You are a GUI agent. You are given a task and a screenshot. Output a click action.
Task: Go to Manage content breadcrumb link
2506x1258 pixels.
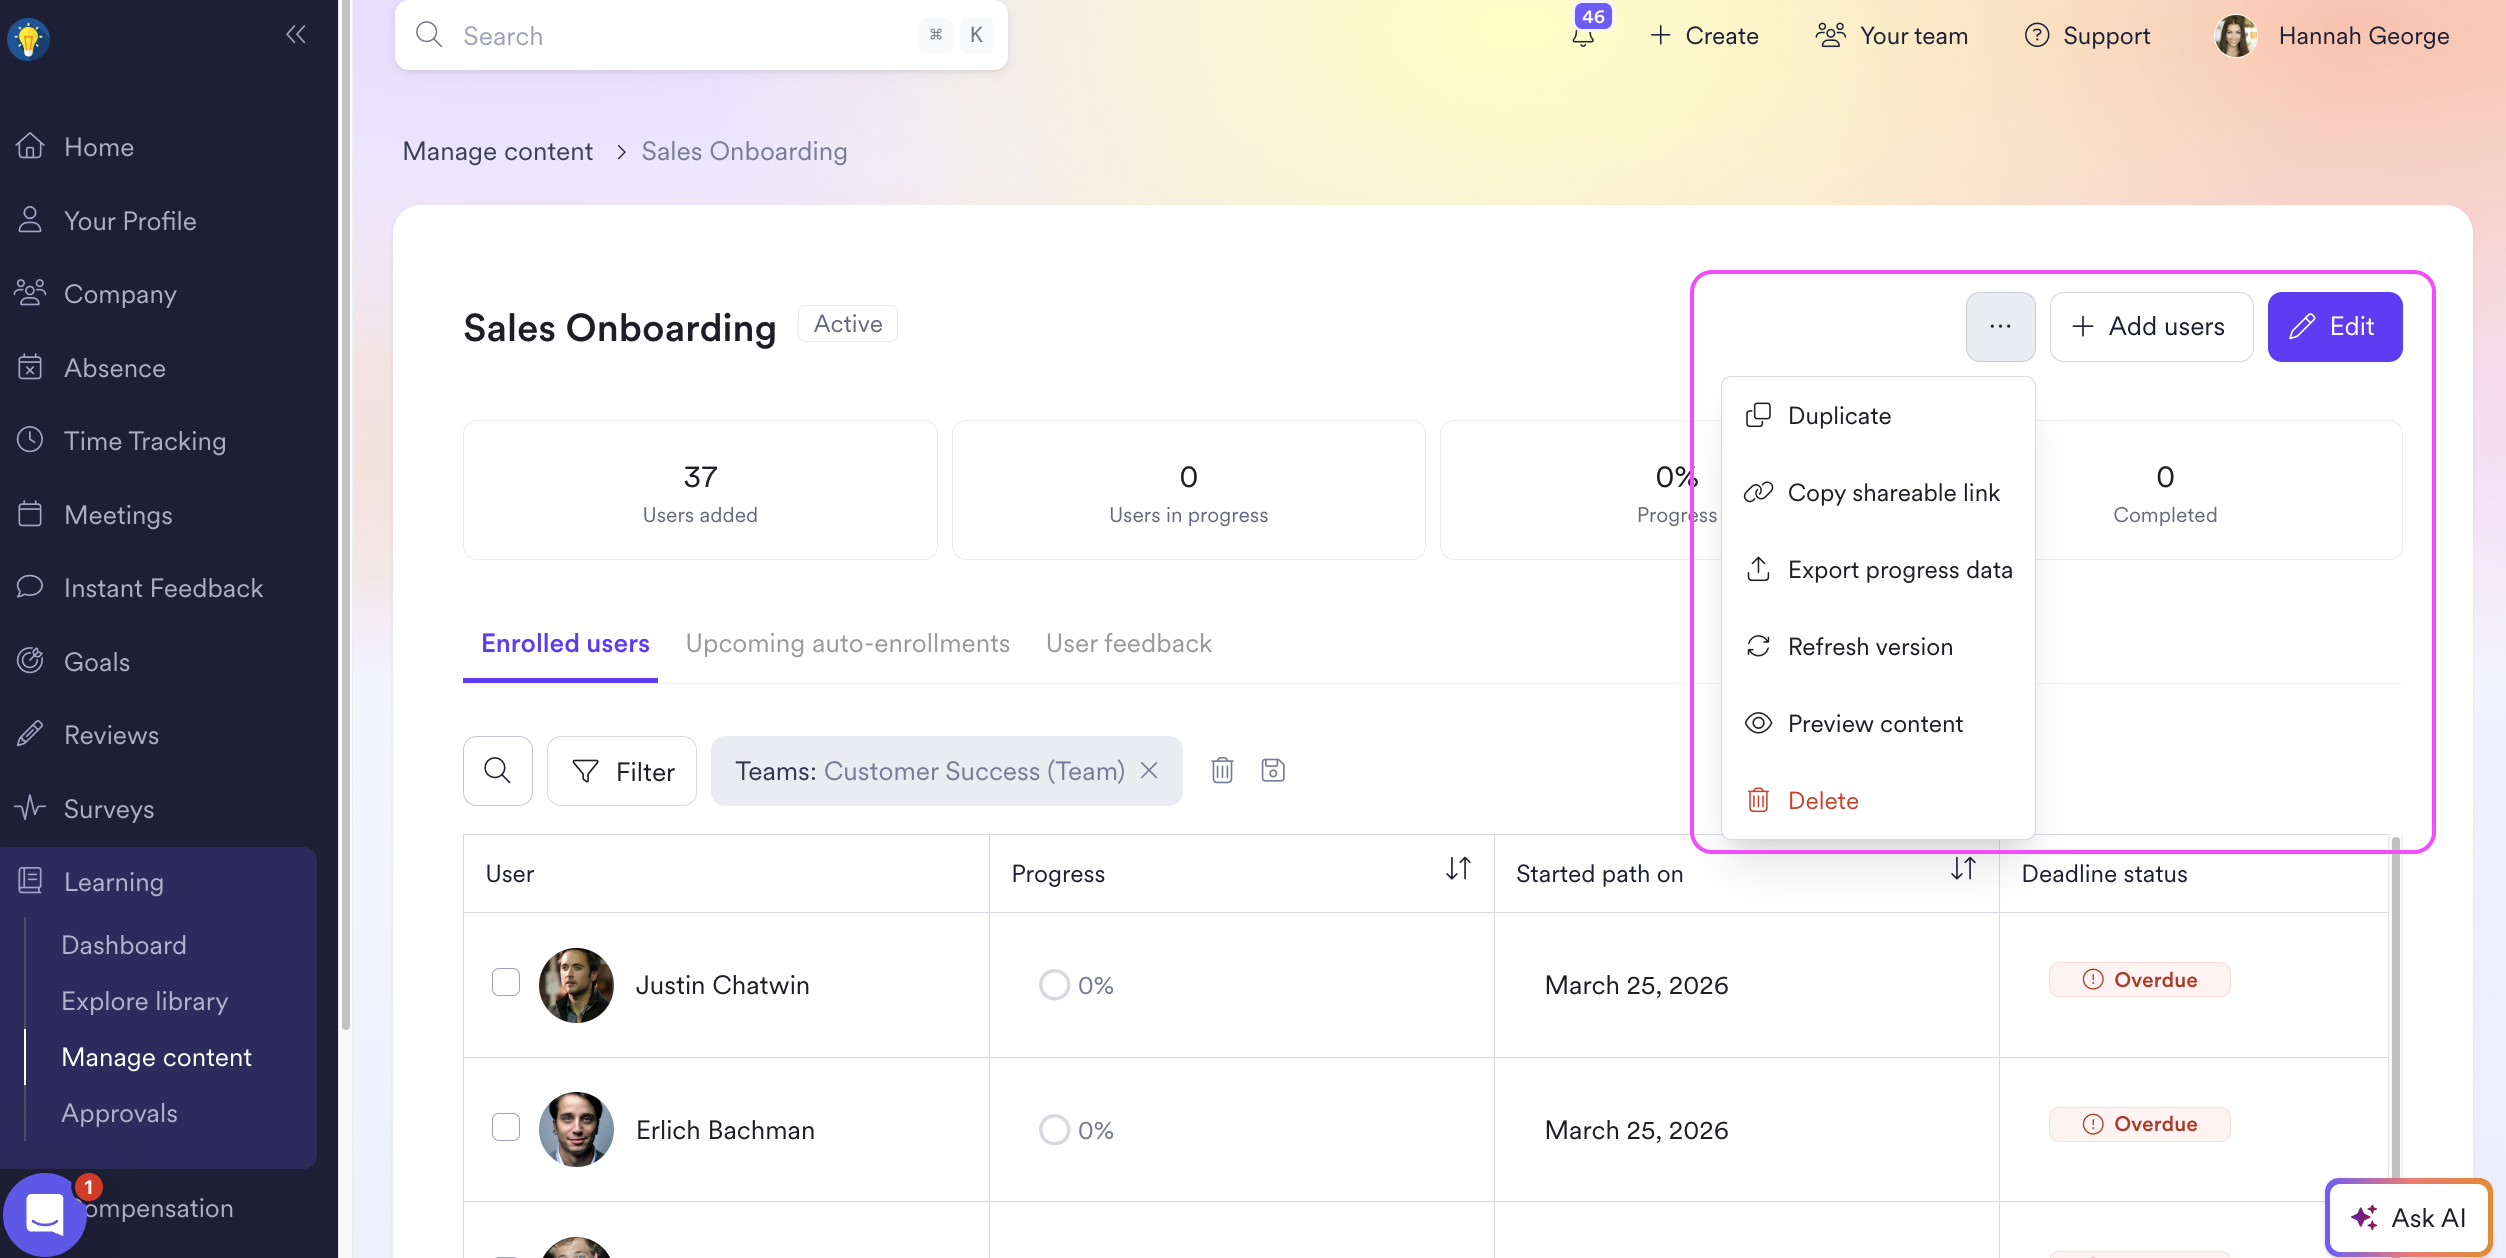tap(497, 151)
